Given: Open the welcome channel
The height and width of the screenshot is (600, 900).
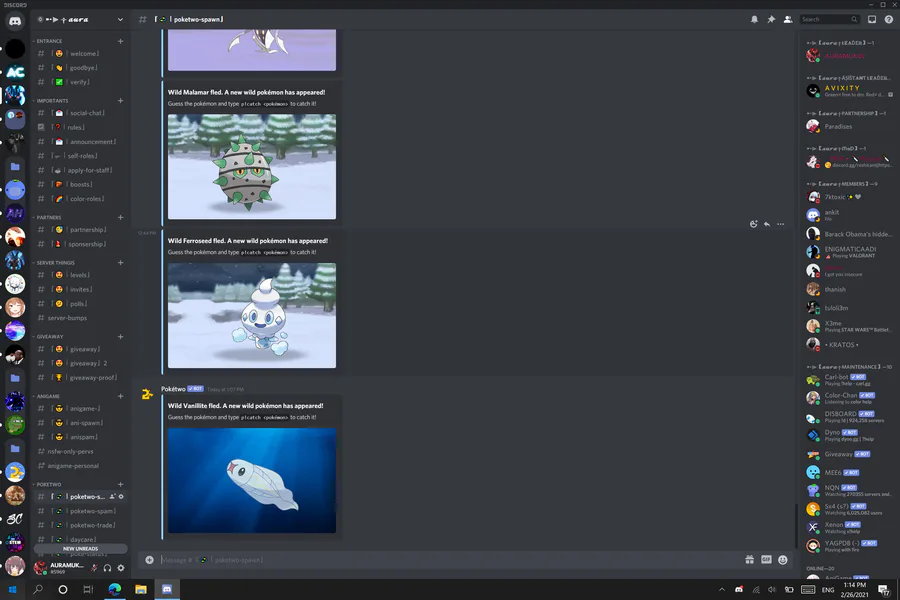Looking at the screenshot, I should pos(80,53).
